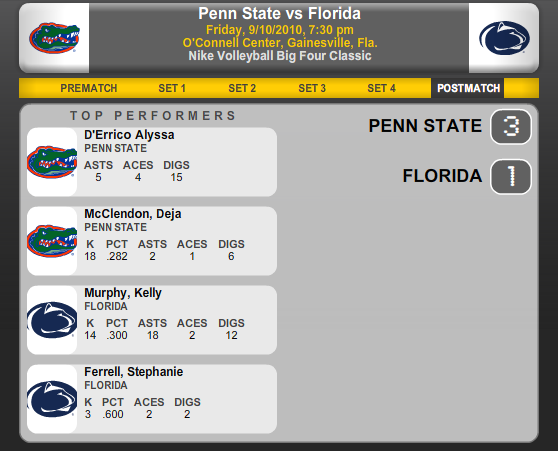This screenshot has width=558, height=451.
Task: Click the Florida score box showing 1
Action: [511, 177]
